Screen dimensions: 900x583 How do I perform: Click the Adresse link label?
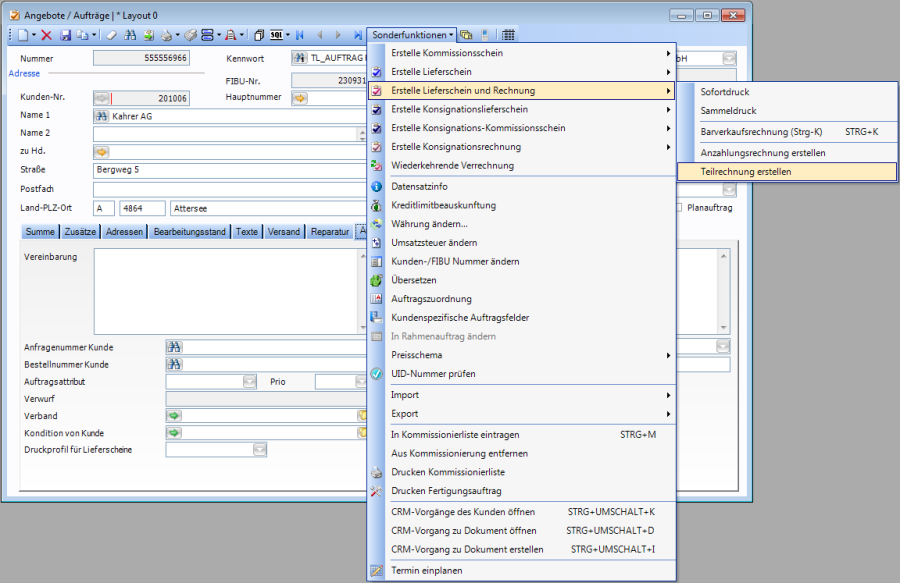point(24,73)
